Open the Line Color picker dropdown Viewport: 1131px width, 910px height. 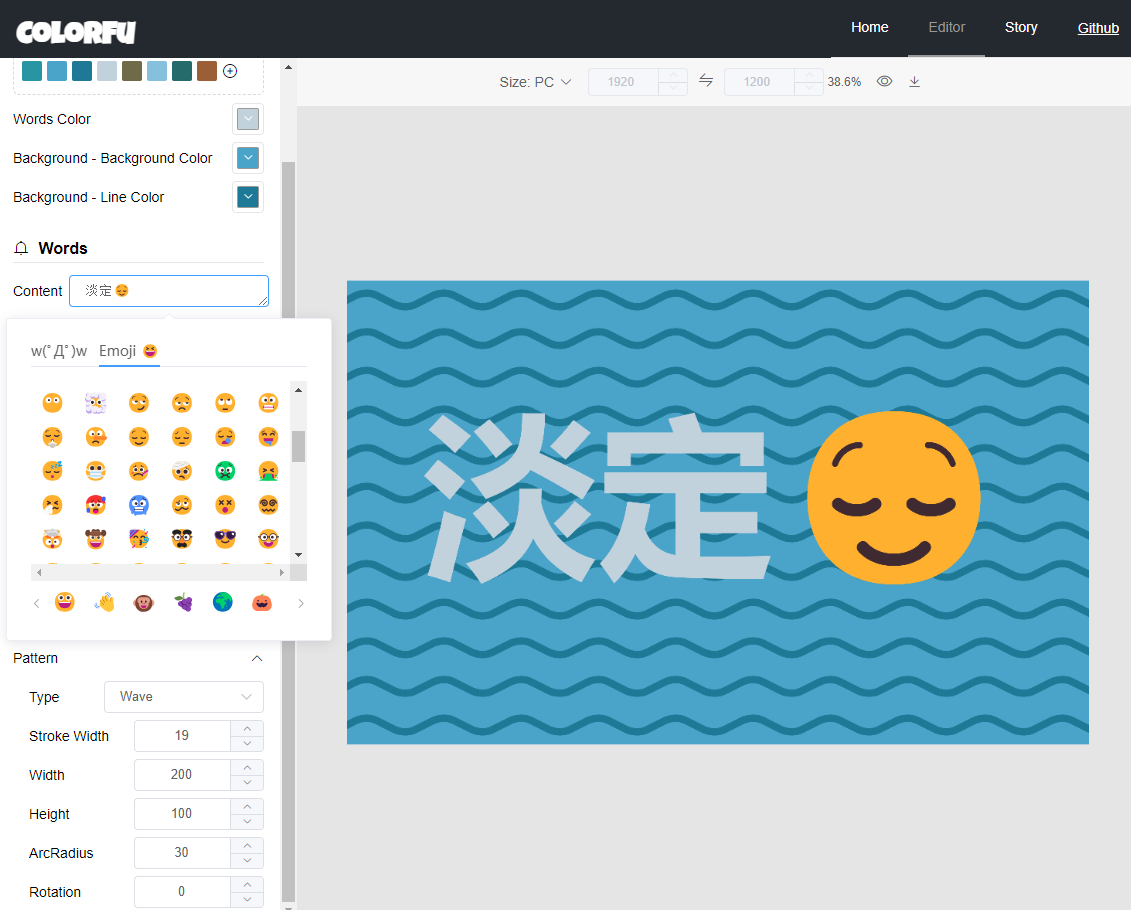point(248,197)
